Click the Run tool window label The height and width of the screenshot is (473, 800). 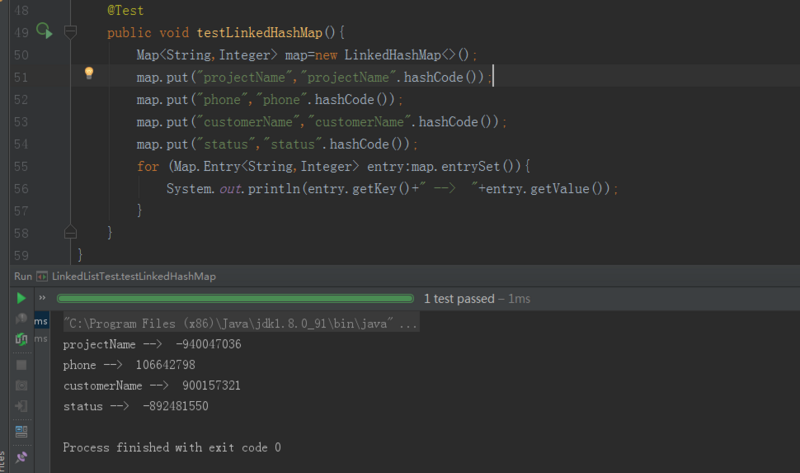pos(22,275)
